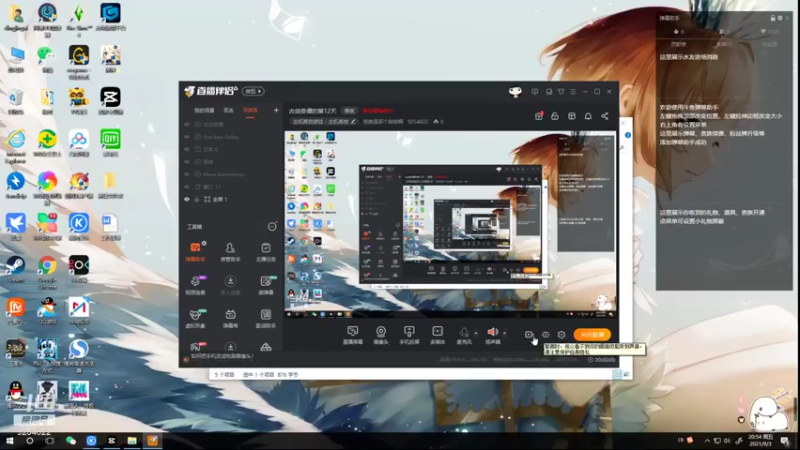This screenshot has height=450, width=800.
Task: Toggle visibility of Mews Adventures source
Action: 187,174
